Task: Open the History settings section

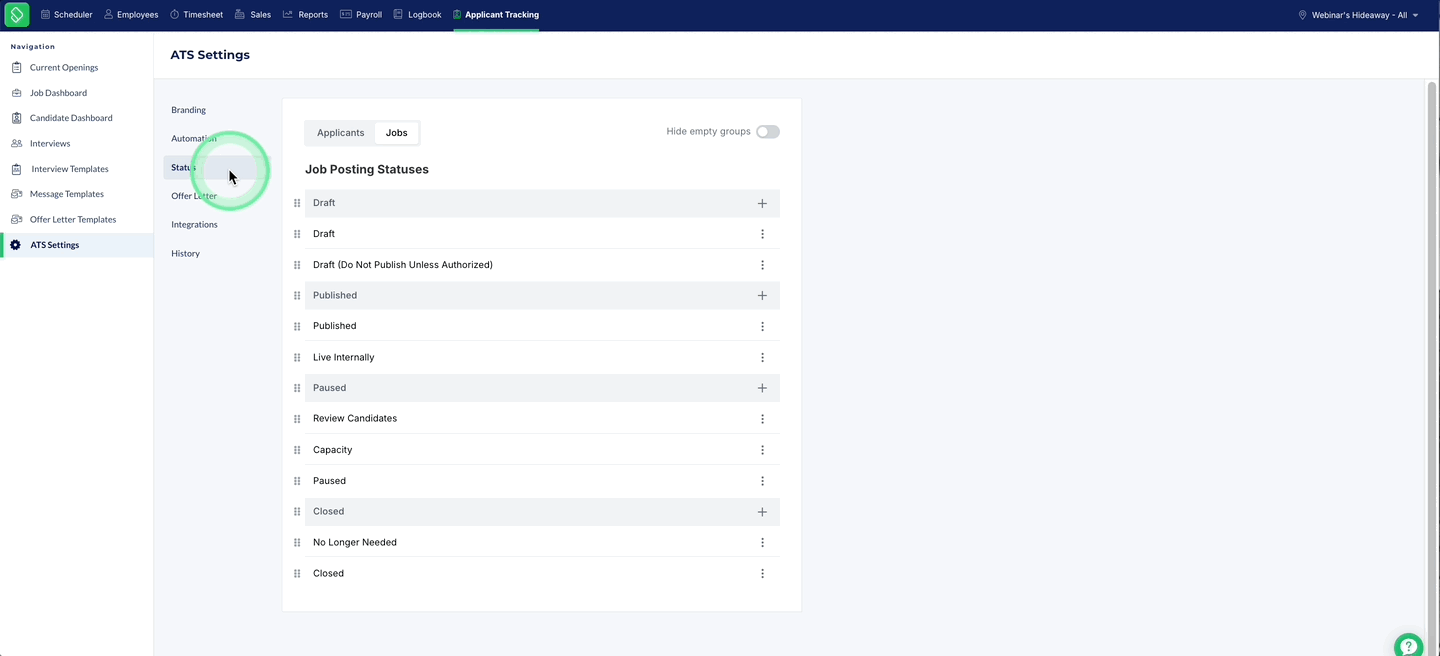Action: (185, 254)
